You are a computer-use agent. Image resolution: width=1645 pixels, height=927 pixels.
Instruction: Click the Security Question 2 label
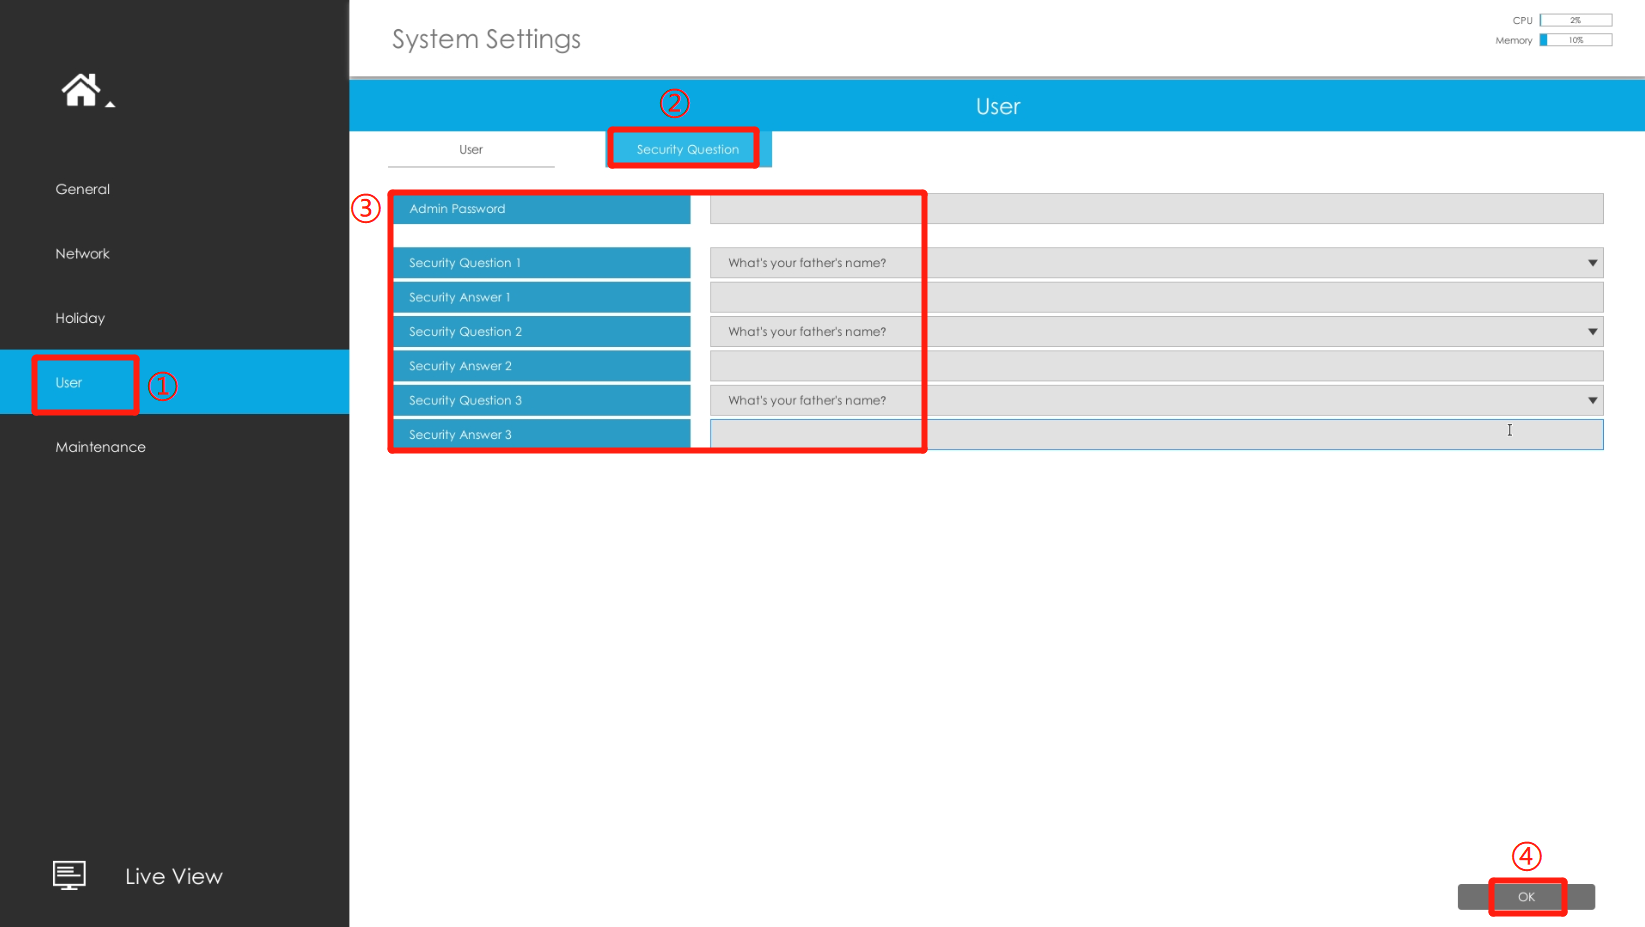point(541,332)
